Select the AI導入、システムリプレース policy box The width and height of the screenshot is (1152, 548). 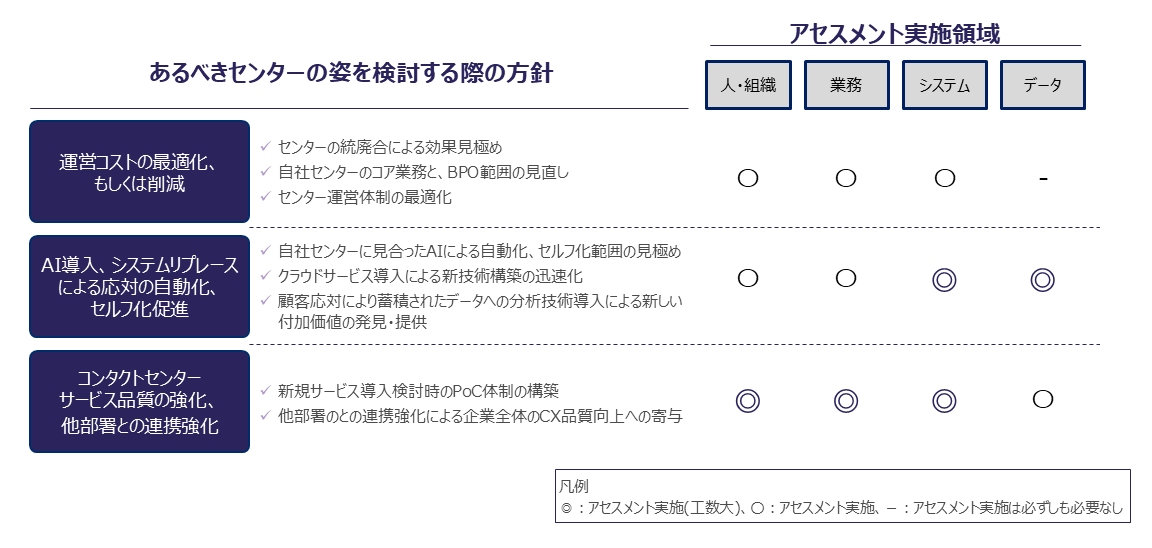(x=139, y=287)
